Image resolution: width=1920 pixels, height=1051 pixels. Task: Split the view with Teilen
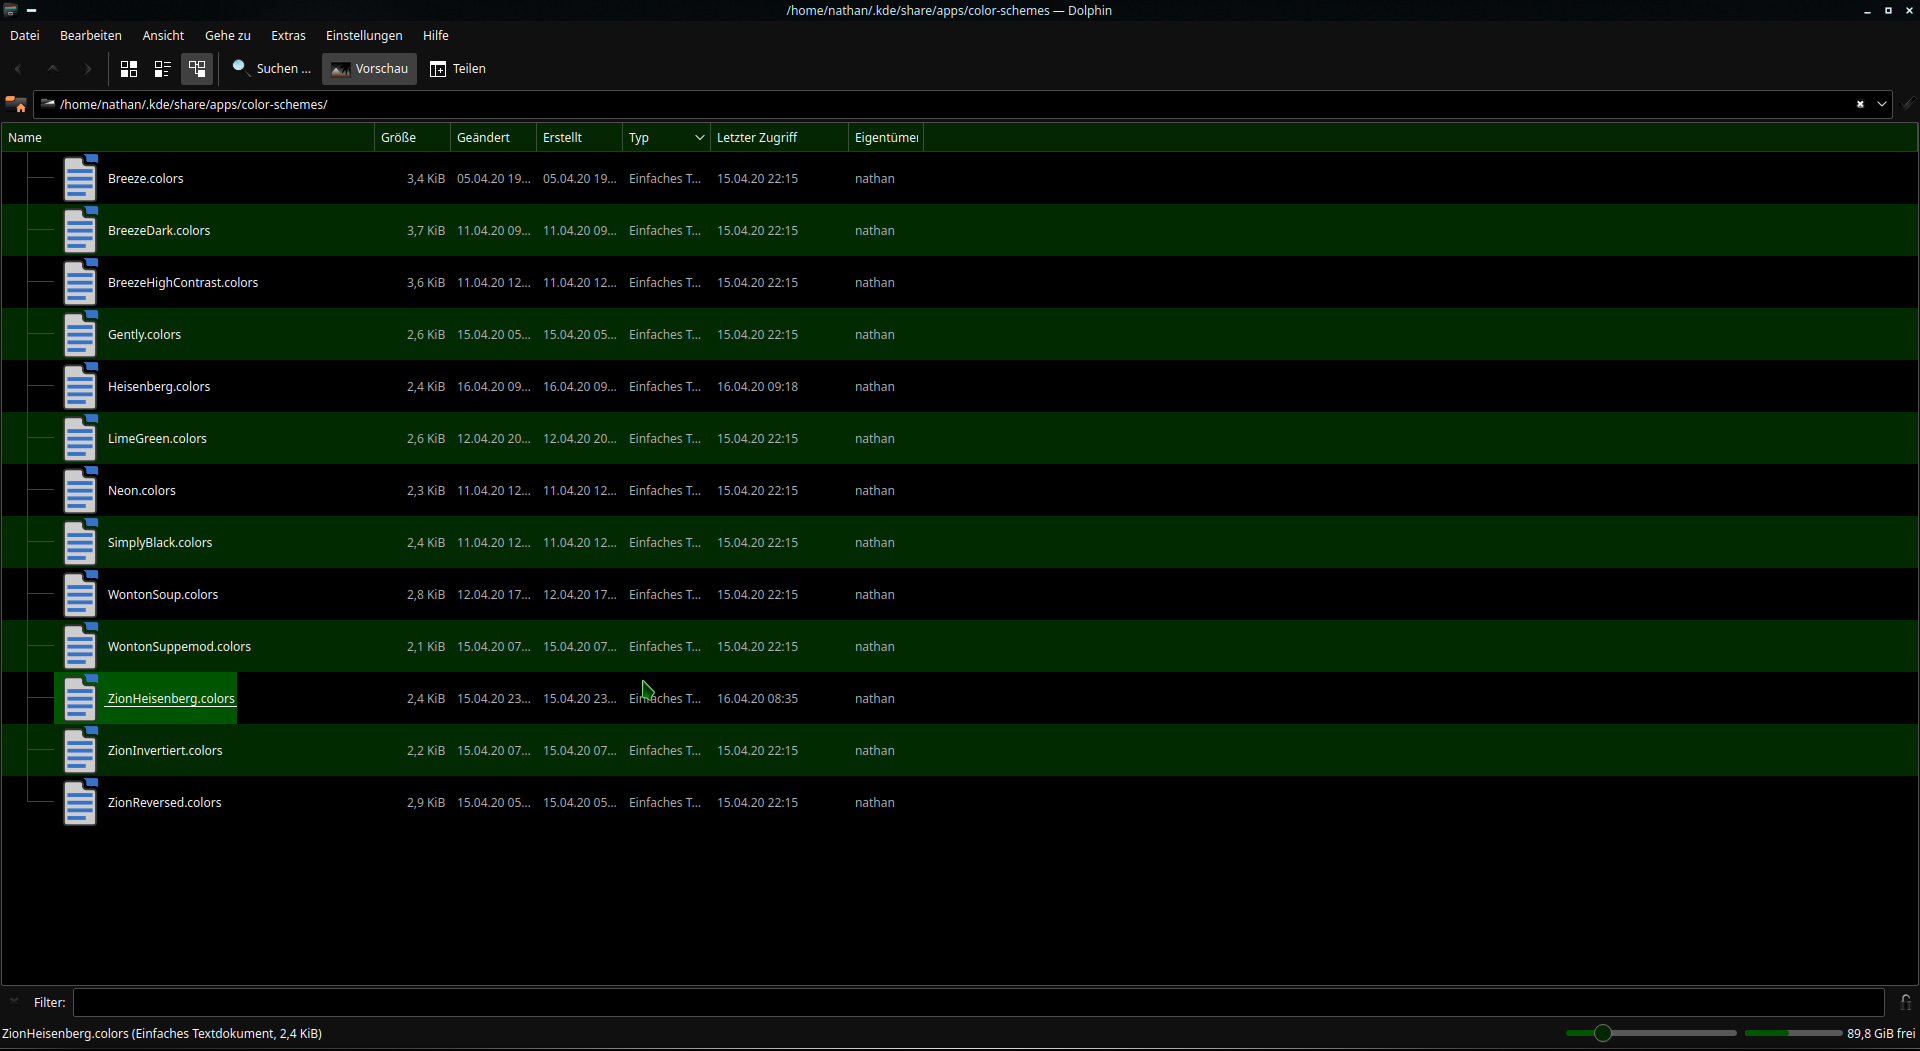(457, 69)
